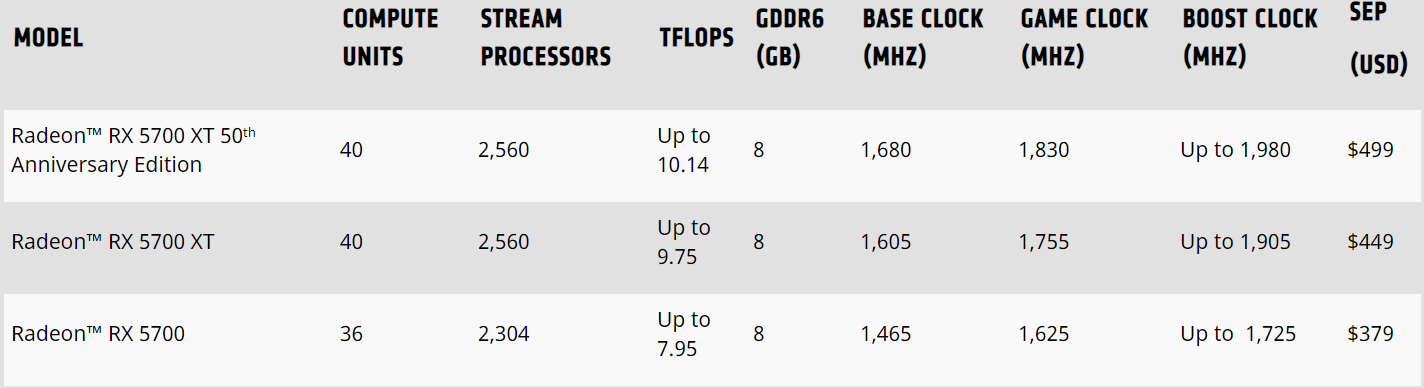This screenshot has width=1424, height=388.
Task: Select the TFLOPS column header
Action: click(696, 38)
